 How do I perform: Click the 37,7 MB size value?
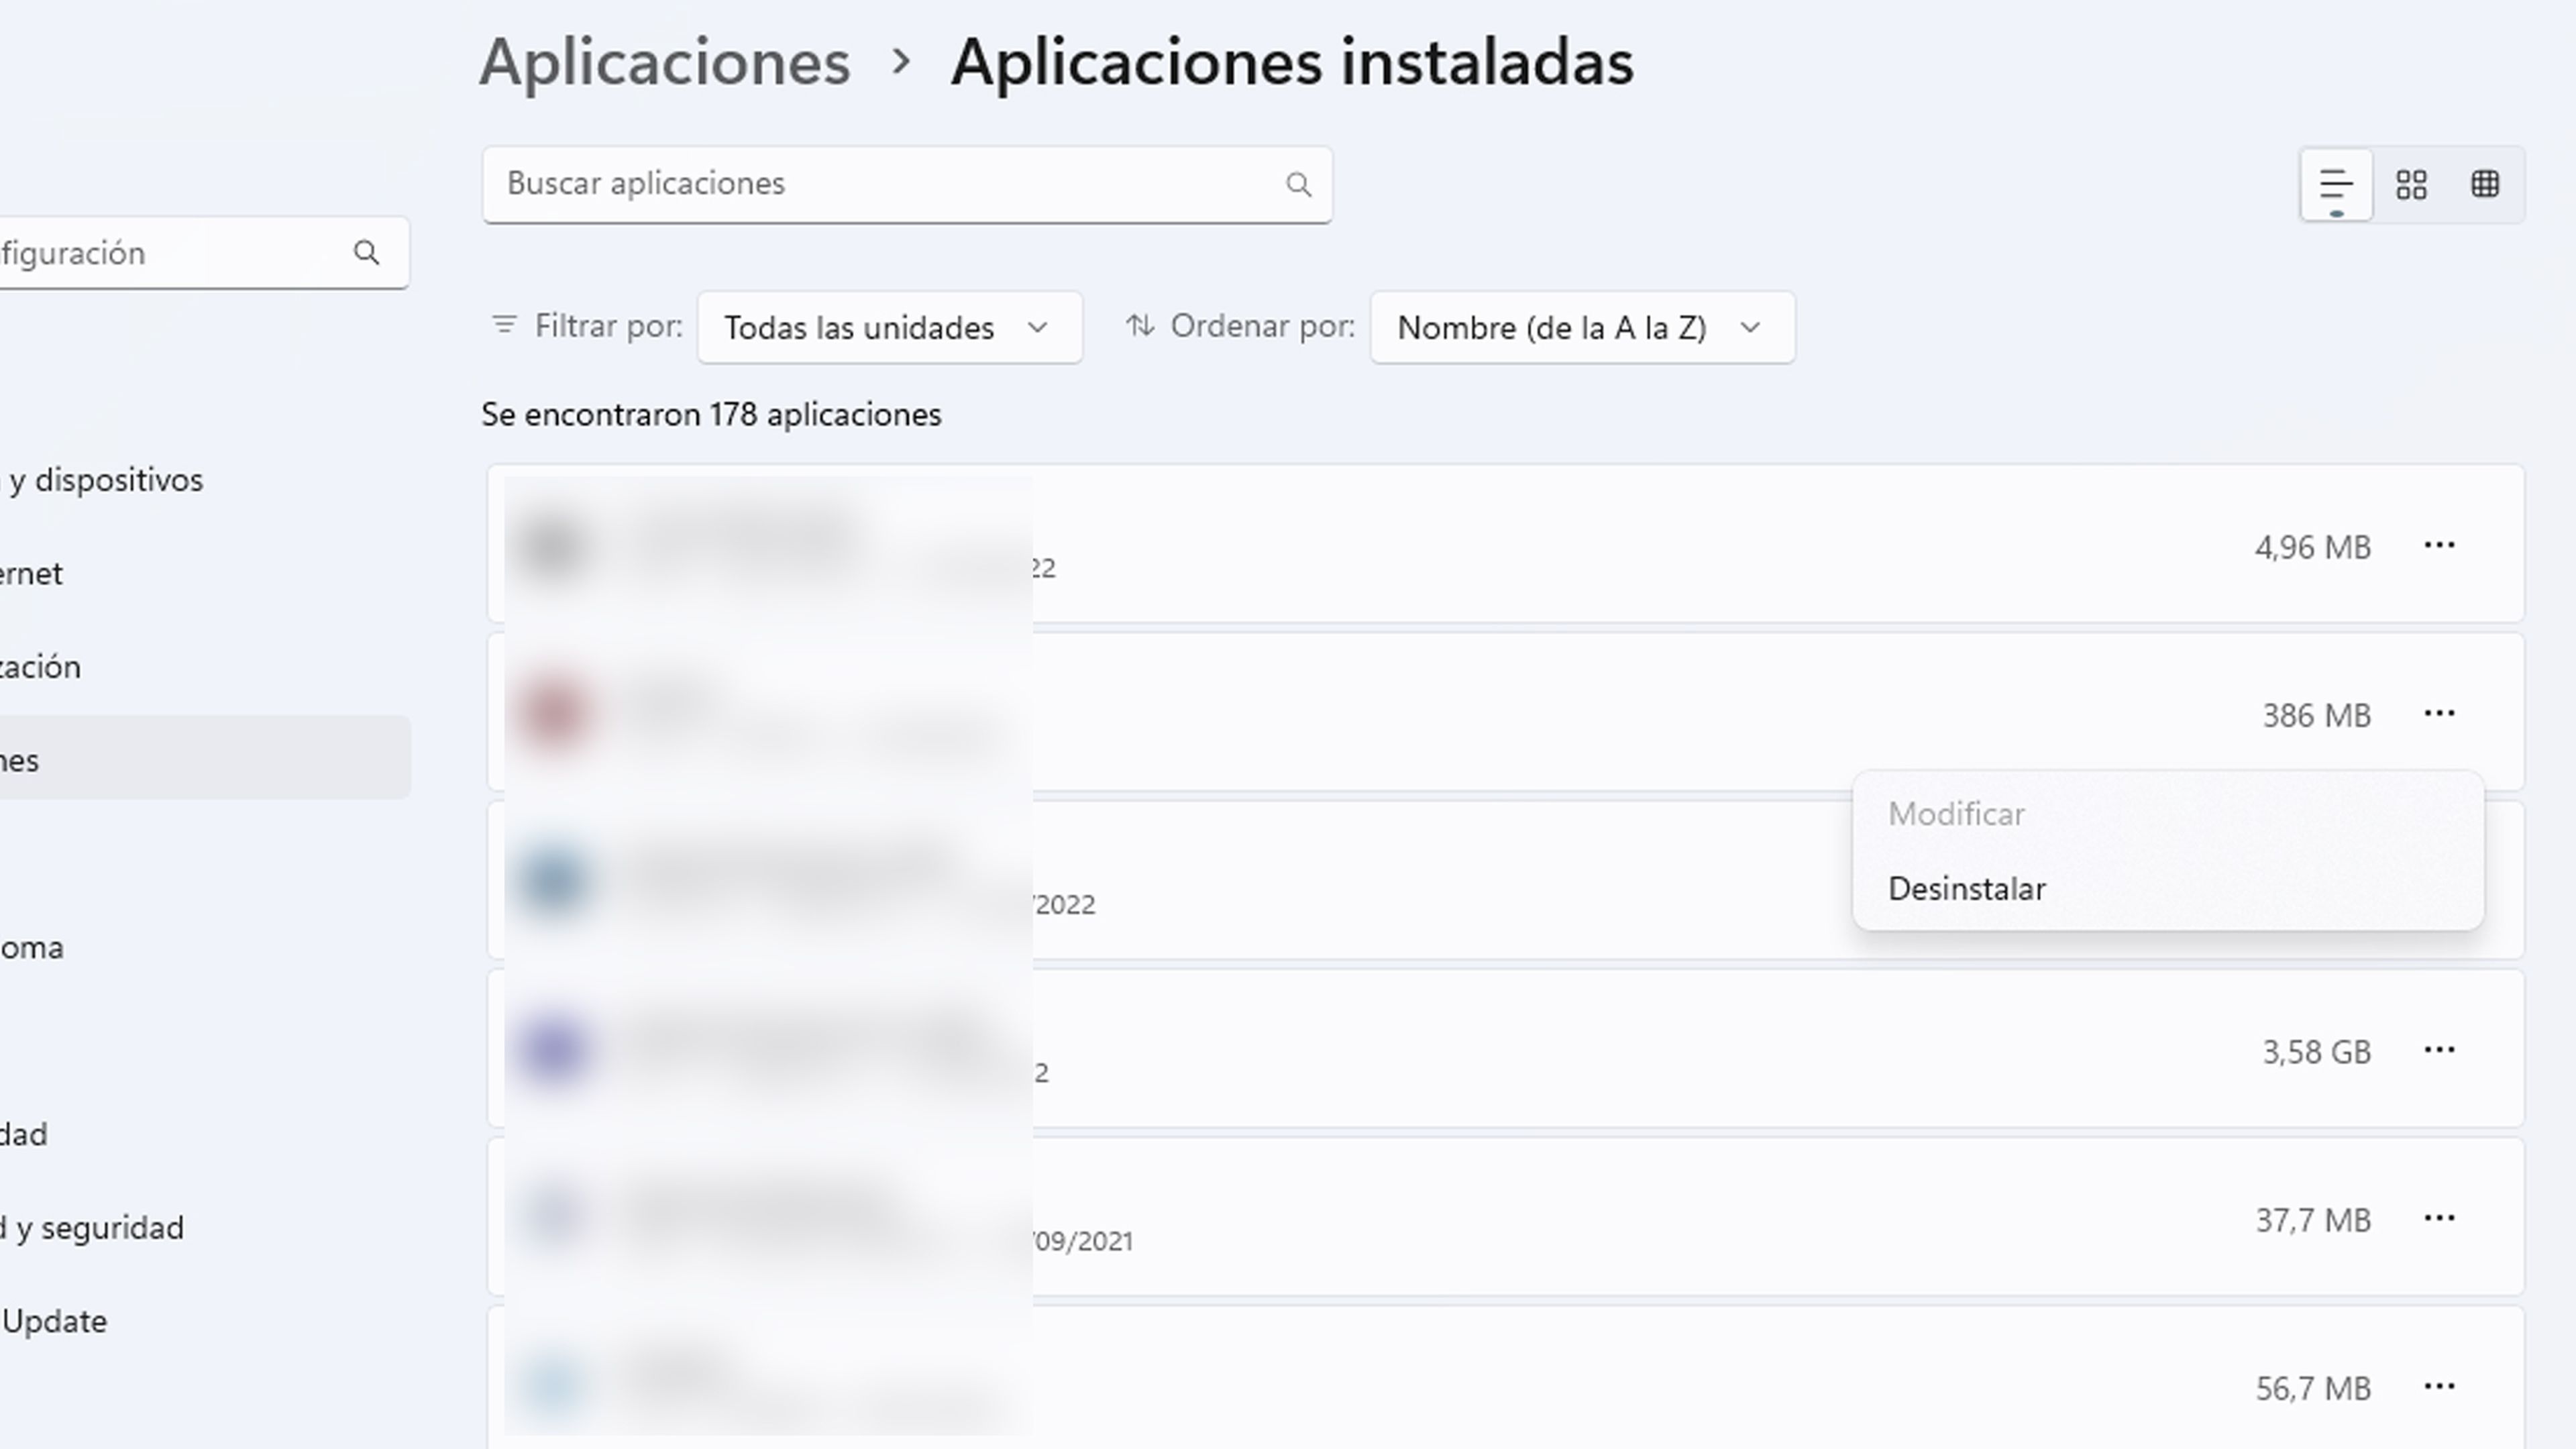(2313, 1221)
